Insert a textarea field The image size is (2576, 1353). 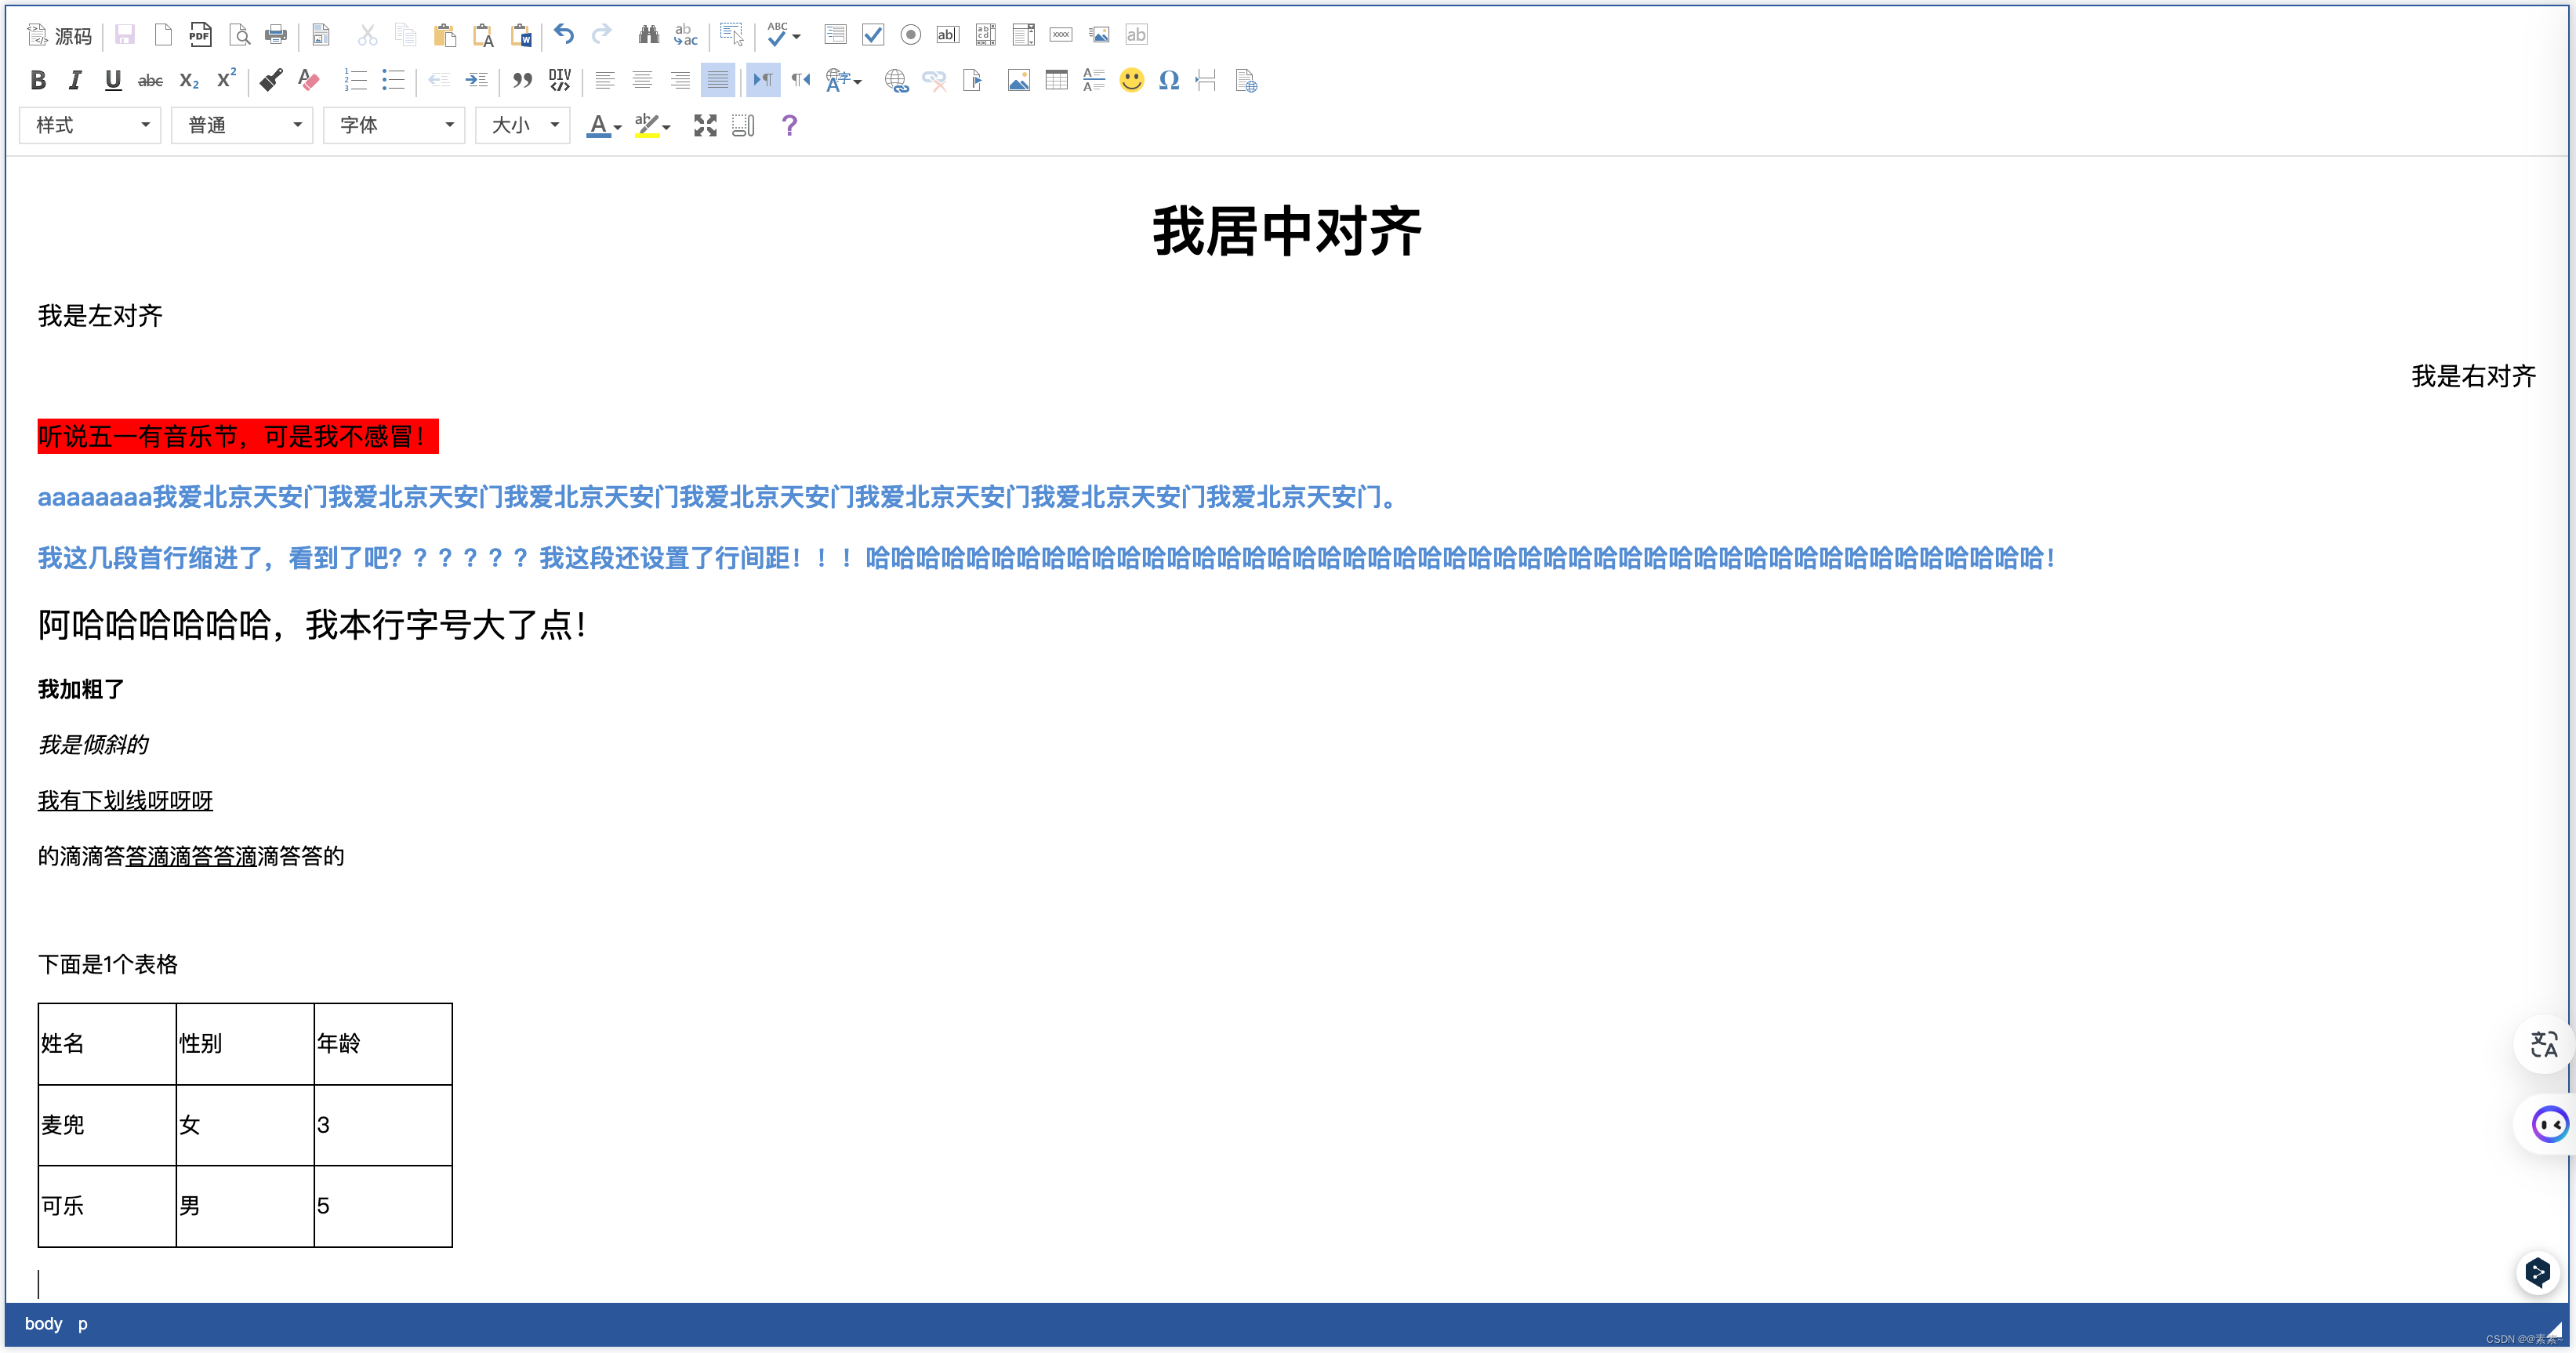[x=985, y=35]
